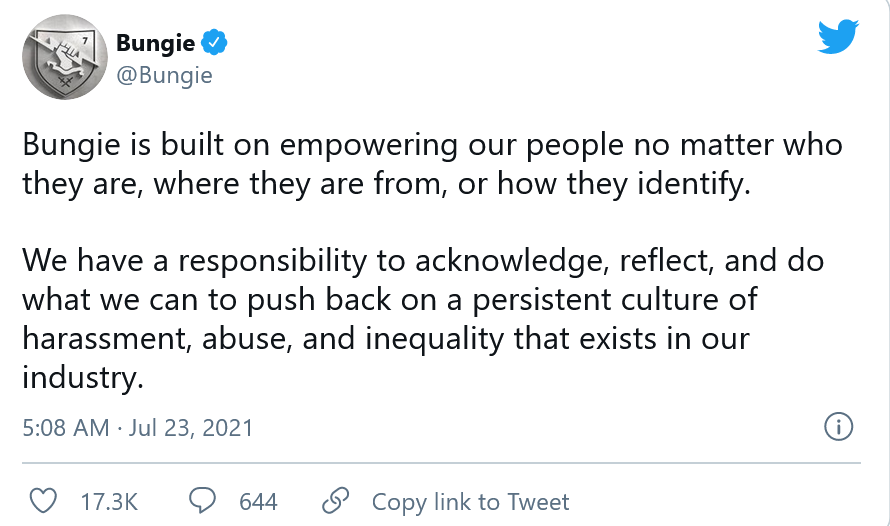Screen dimensions: 890x526
Task: Open the Twitter info icon
Action: (838, 428)
